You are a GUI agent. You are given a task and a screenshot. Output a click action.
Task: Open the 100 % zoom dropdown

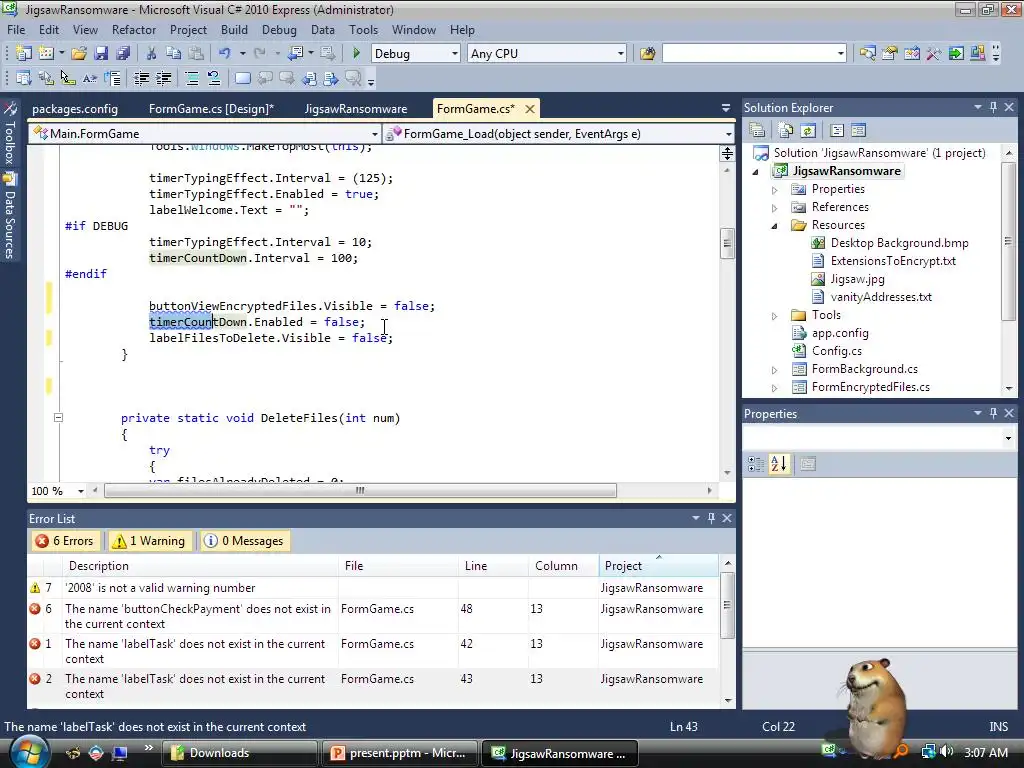(81, 491)
